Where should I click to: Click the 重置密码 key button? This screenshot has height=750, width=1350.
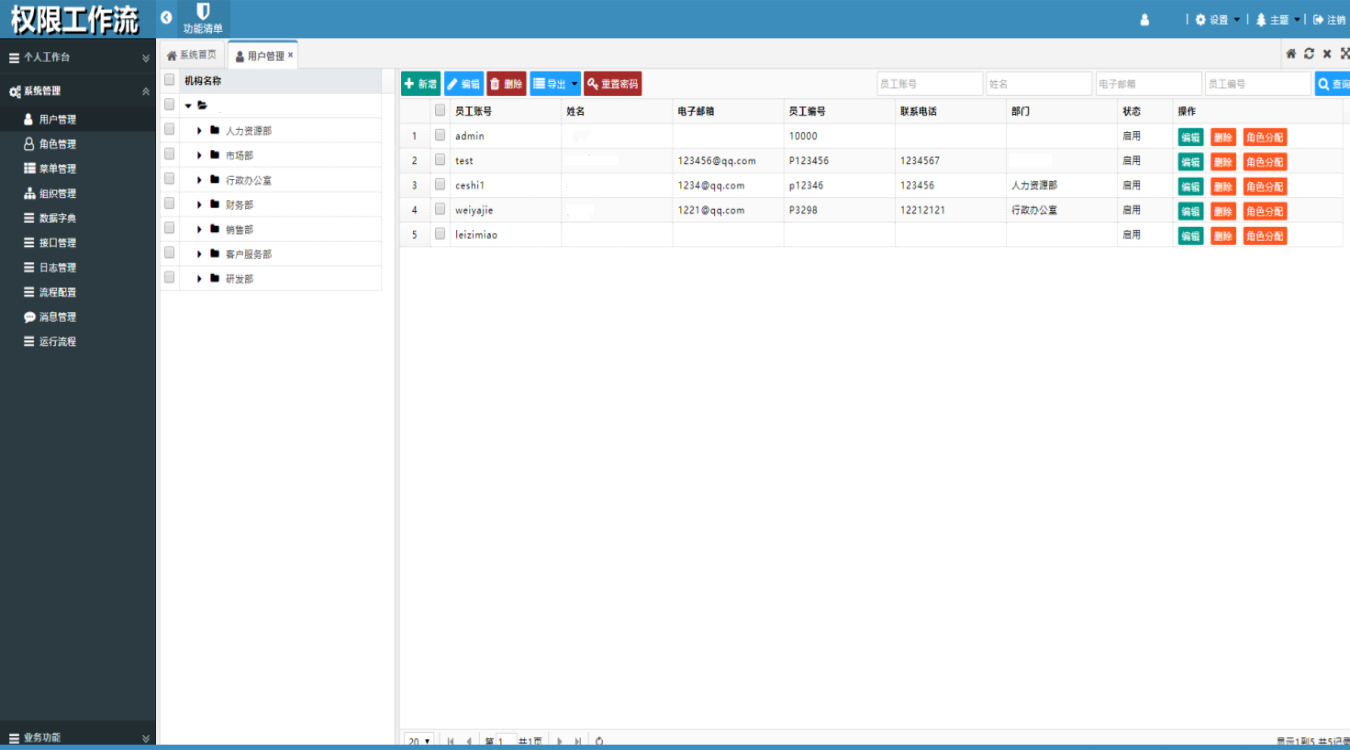click(612, 84)
